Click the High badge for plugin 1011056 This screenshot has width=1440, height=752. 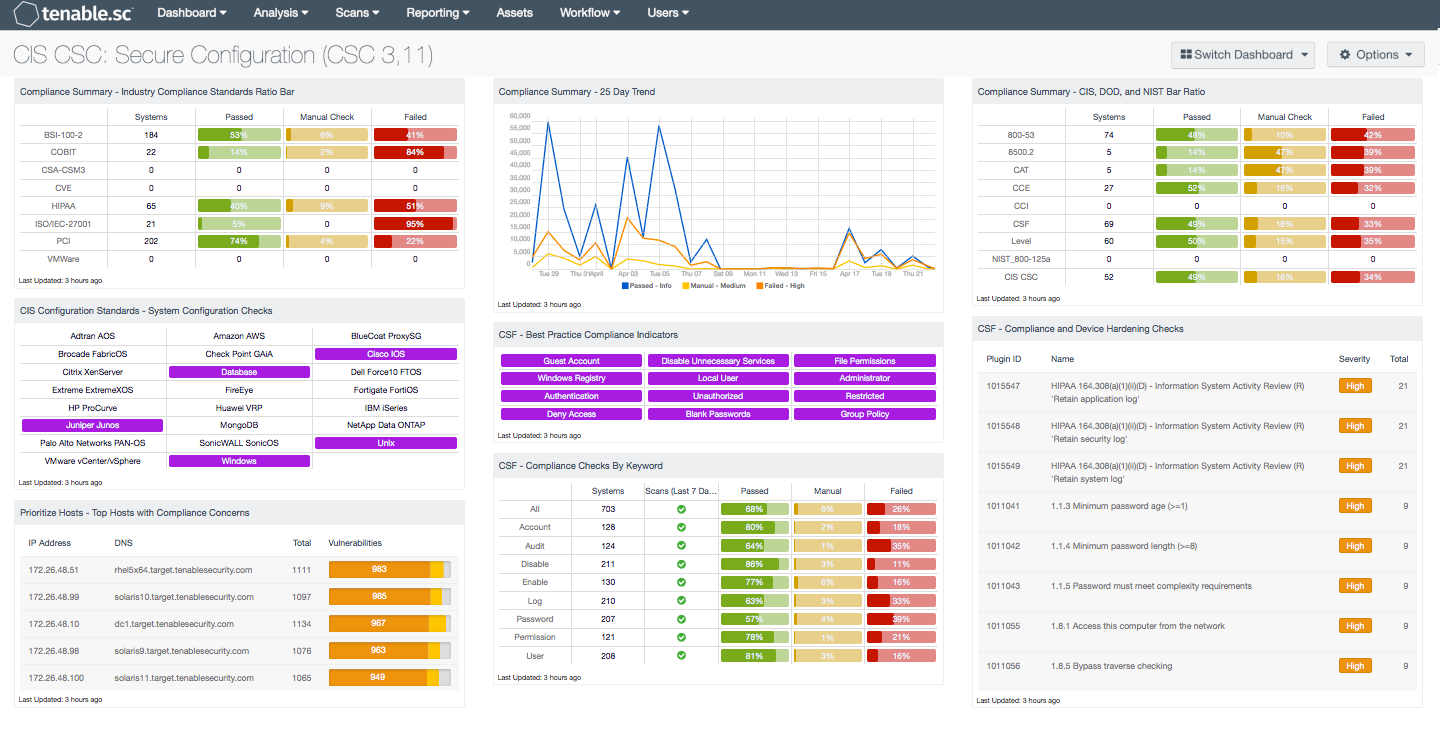tap(1355, 666)
